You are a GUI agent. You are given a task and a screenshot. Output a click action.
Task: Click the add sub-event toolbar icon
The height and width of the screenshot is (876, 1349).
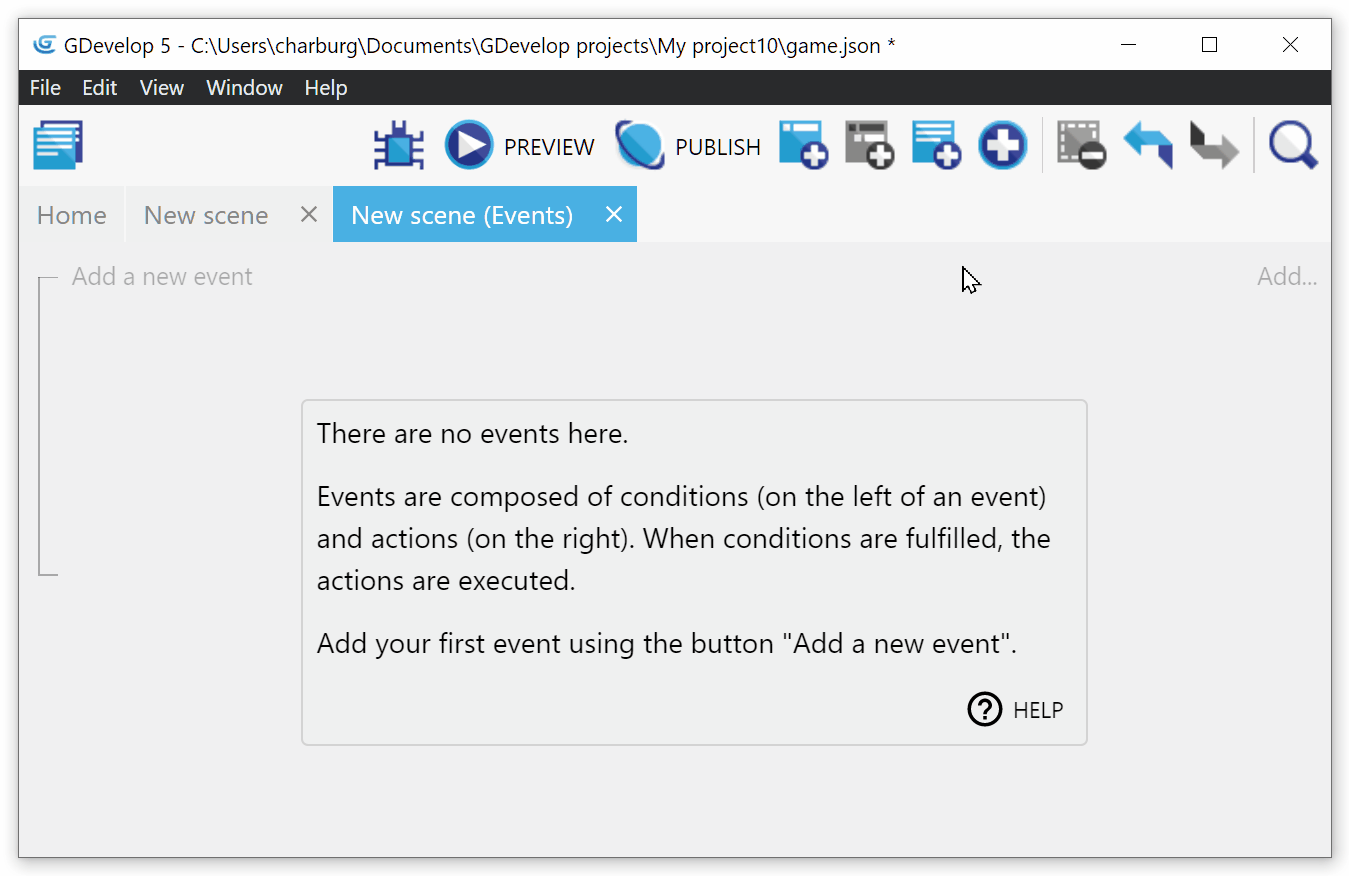869,146
